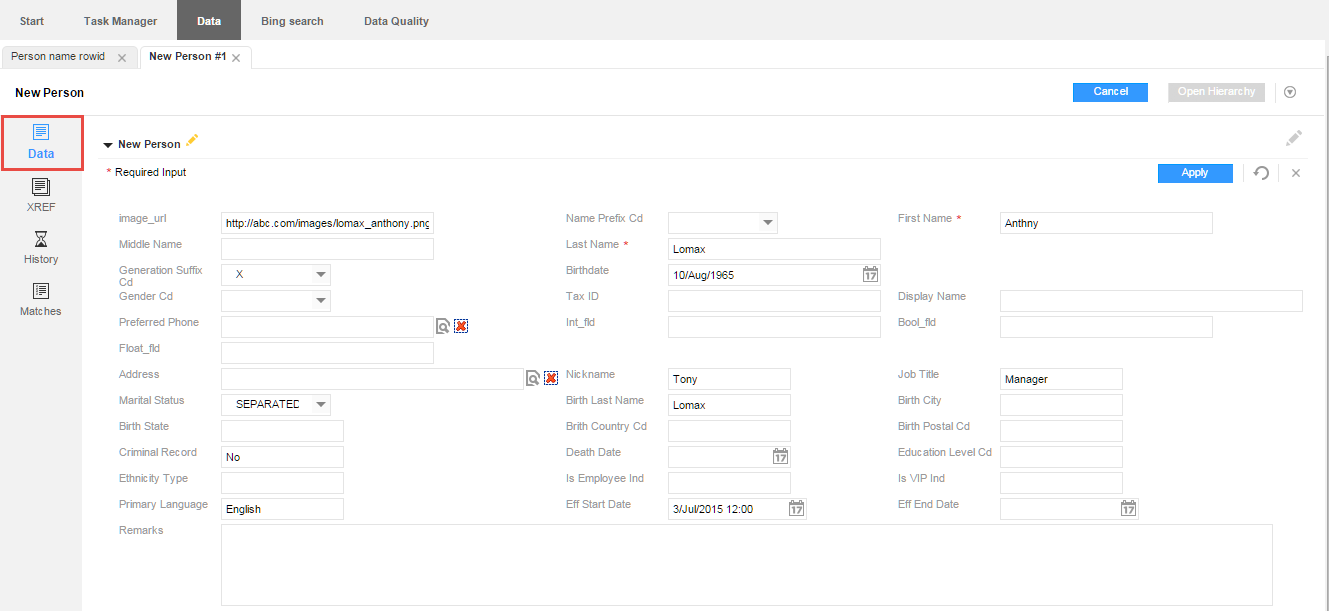The image size is (1329, 611).
Task: Open the XREF view in sidebar
Action: click(41, 195)
